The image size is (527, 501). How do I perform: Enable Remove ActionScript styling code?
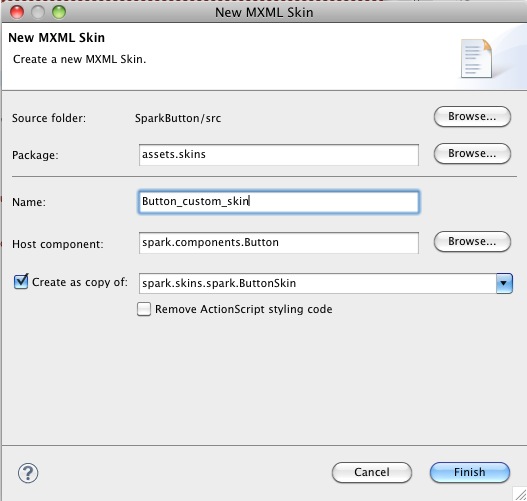coord(144,309)
